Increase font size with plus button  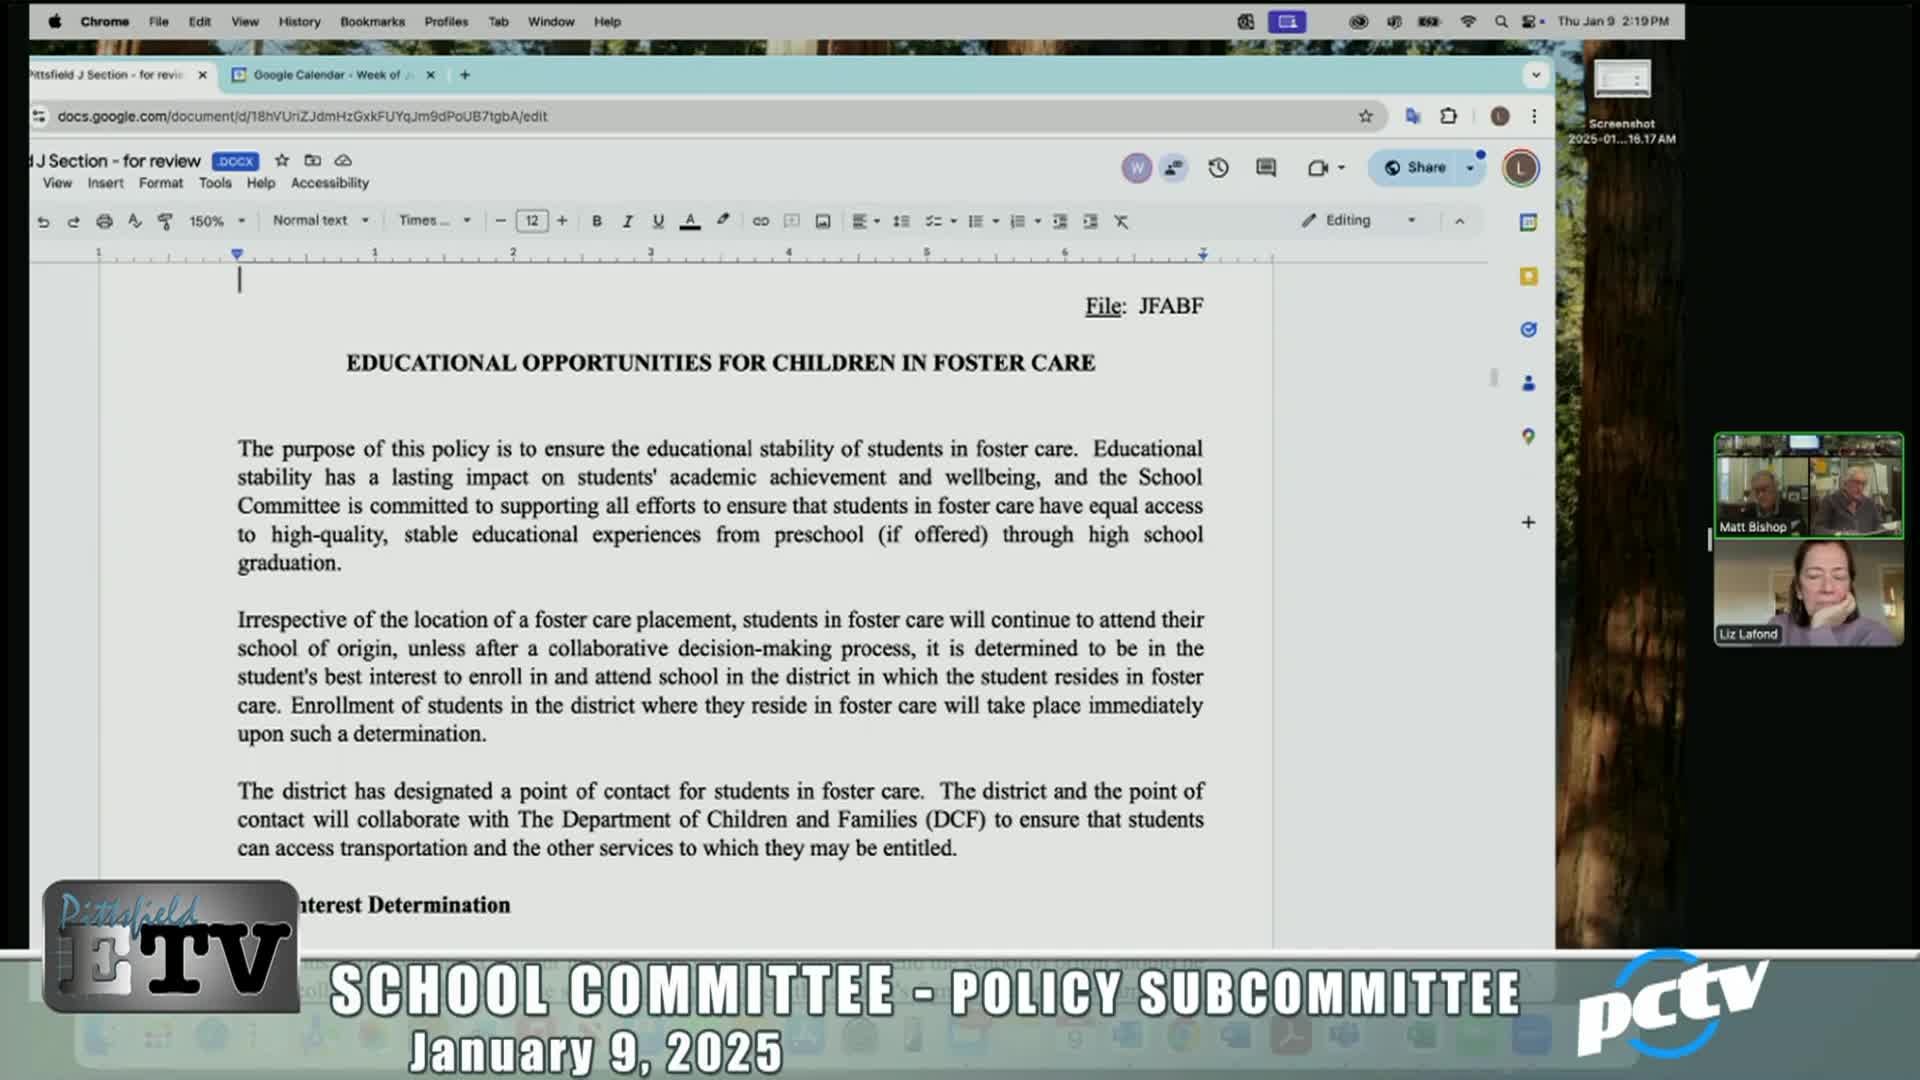point(562,221)
